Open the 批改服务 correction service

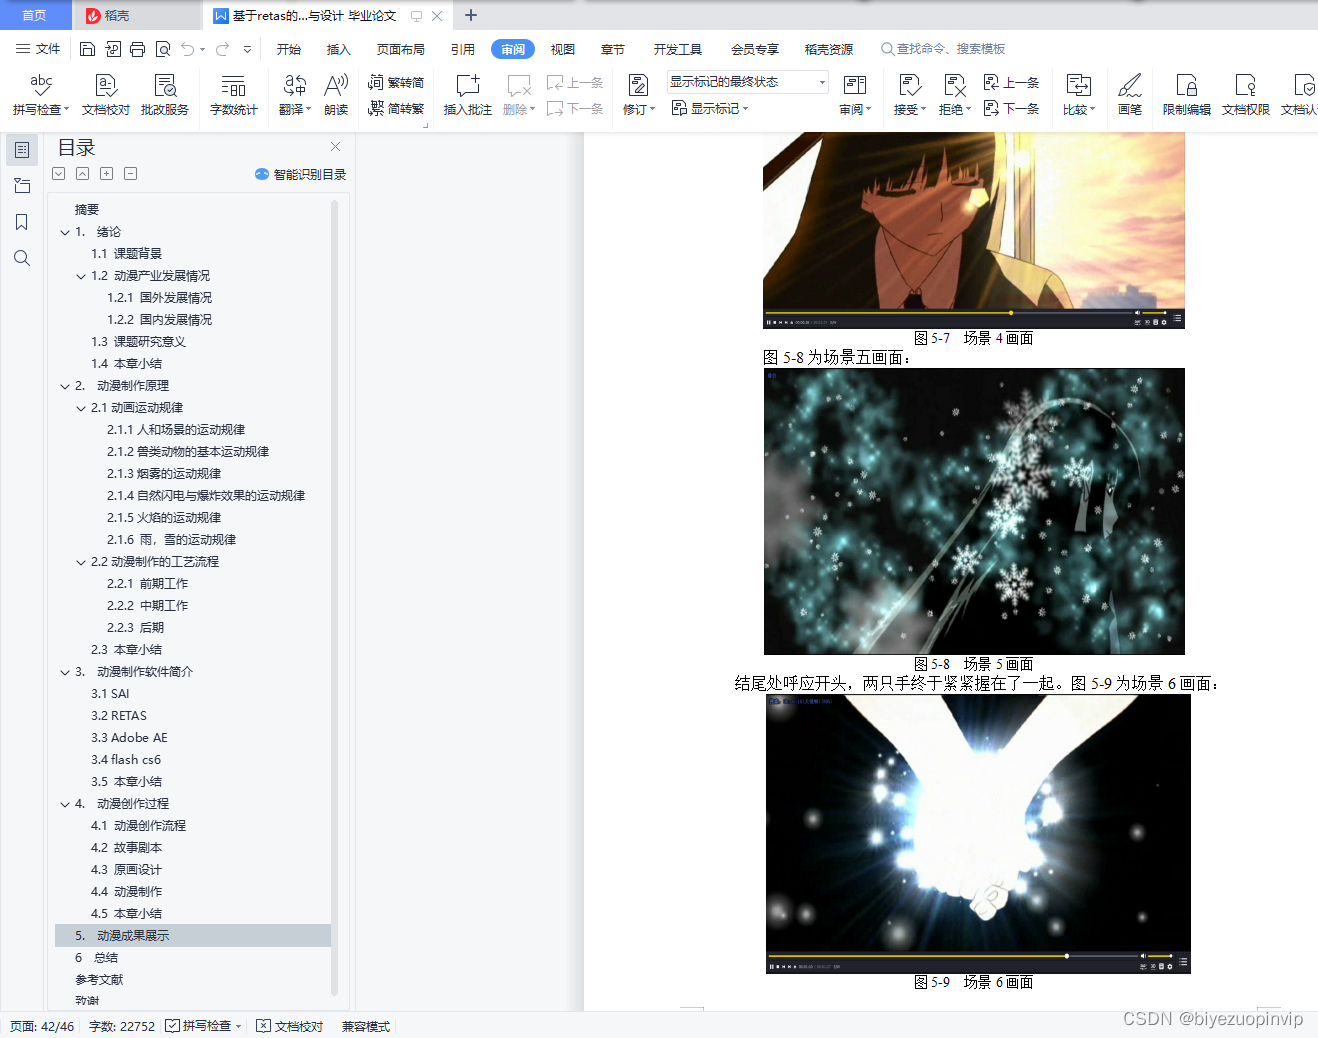(x=165, y=95)
